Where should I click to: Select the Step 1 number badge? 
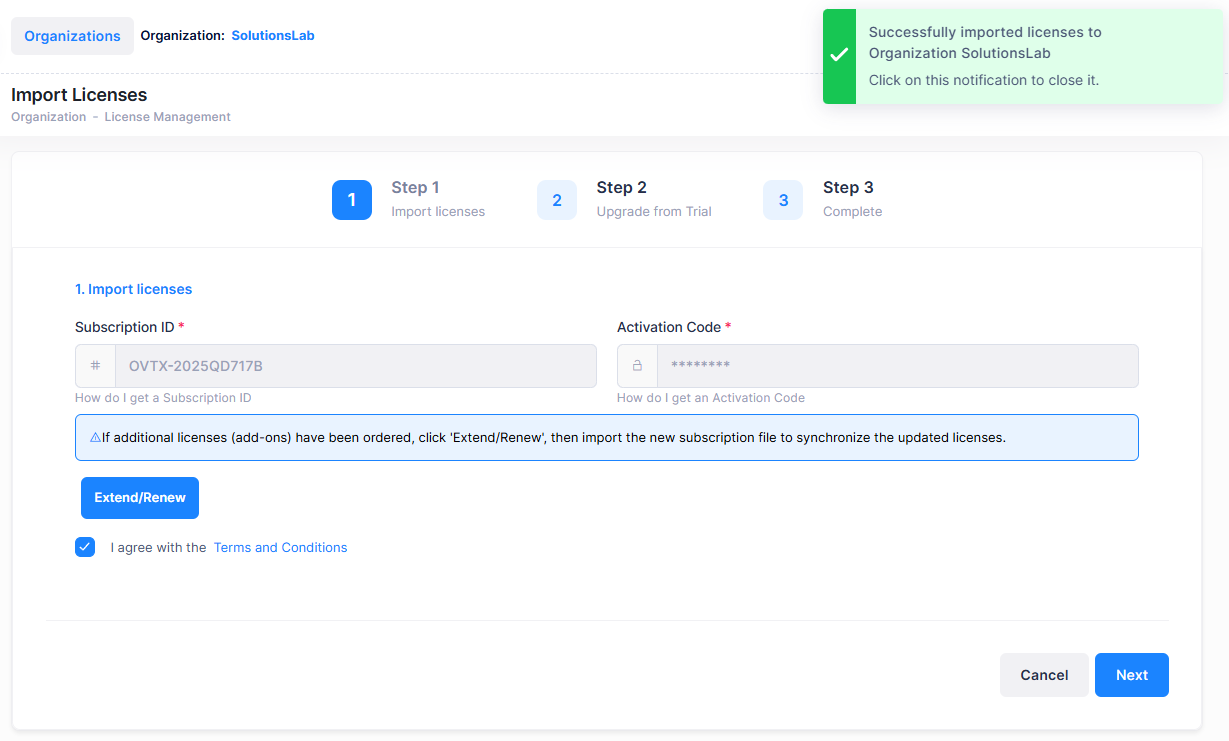pyautogui.click(x=352, y=200)
